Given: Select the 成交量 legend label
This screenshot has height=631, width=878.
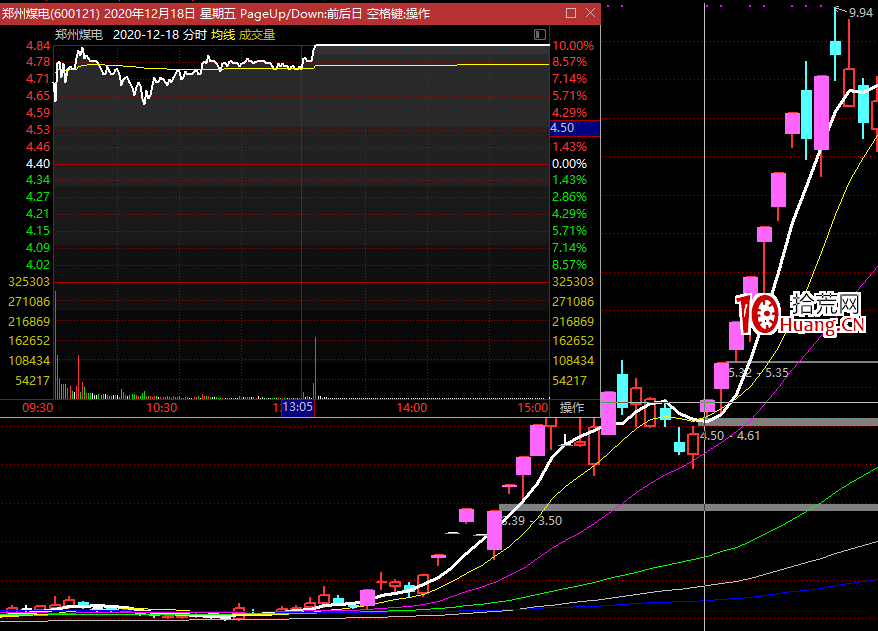Looking at the screenshot, I should click(x=256, y=34).
